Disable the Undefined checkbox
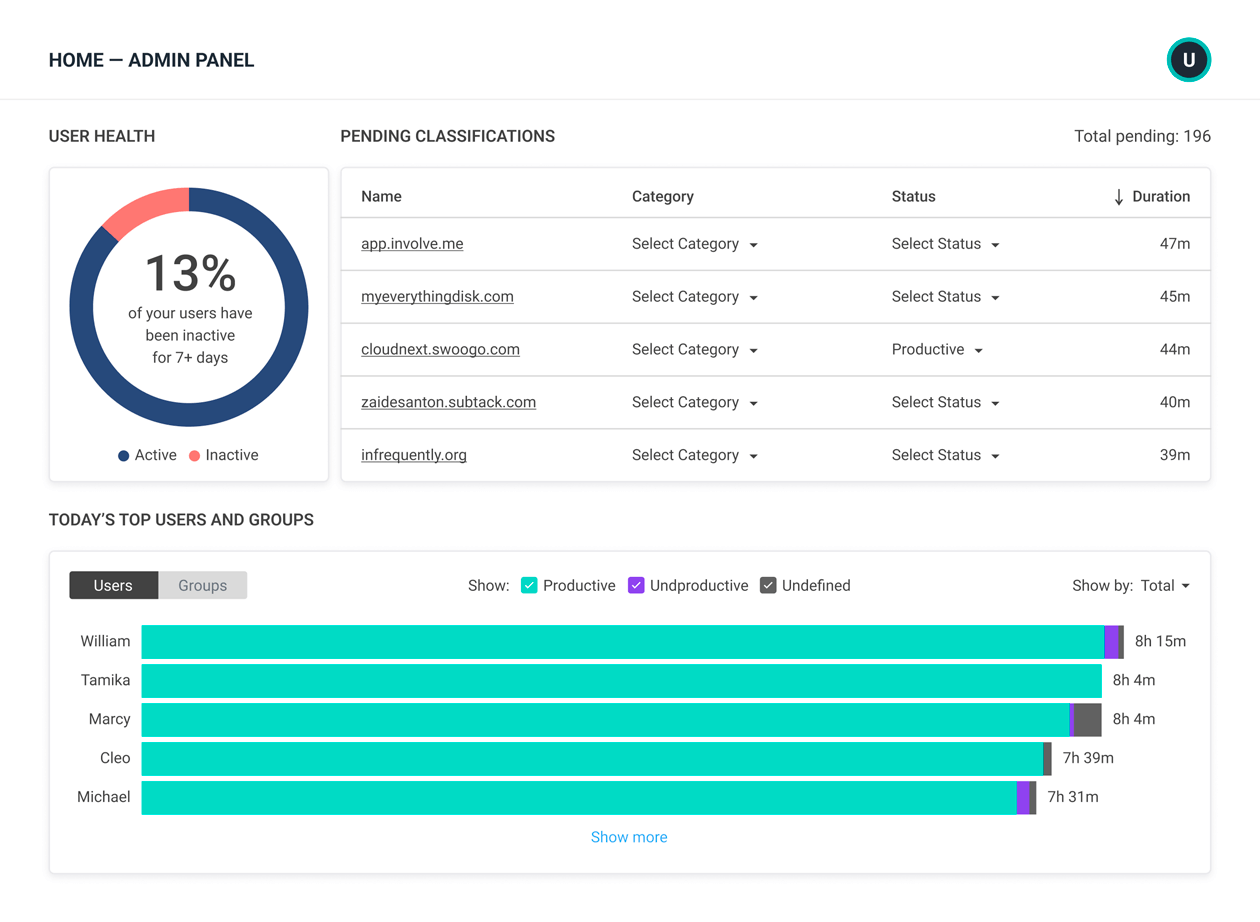Screen dimensions: 1260x922 tap(768, 586)
